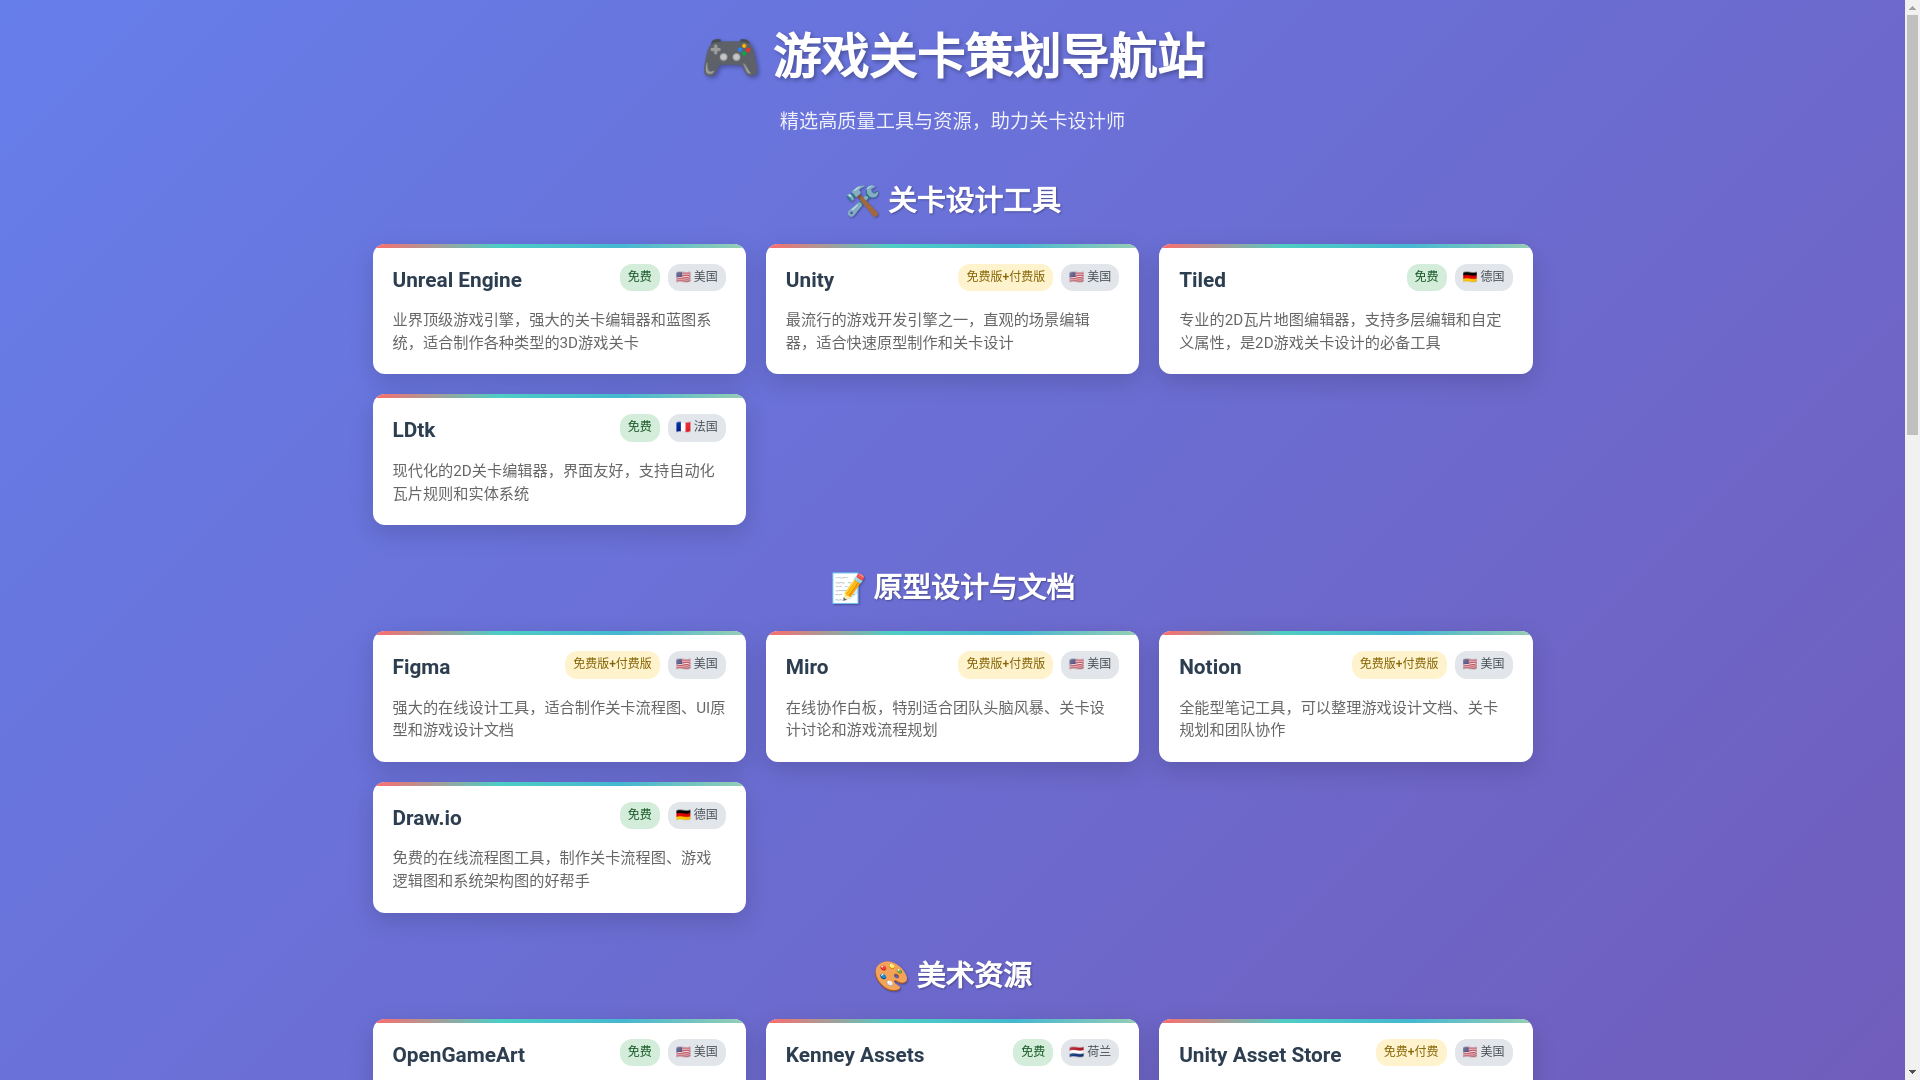Click the 美国 flag tag on Notion card
The image size is (1920, 1080).
(1484, 665)
